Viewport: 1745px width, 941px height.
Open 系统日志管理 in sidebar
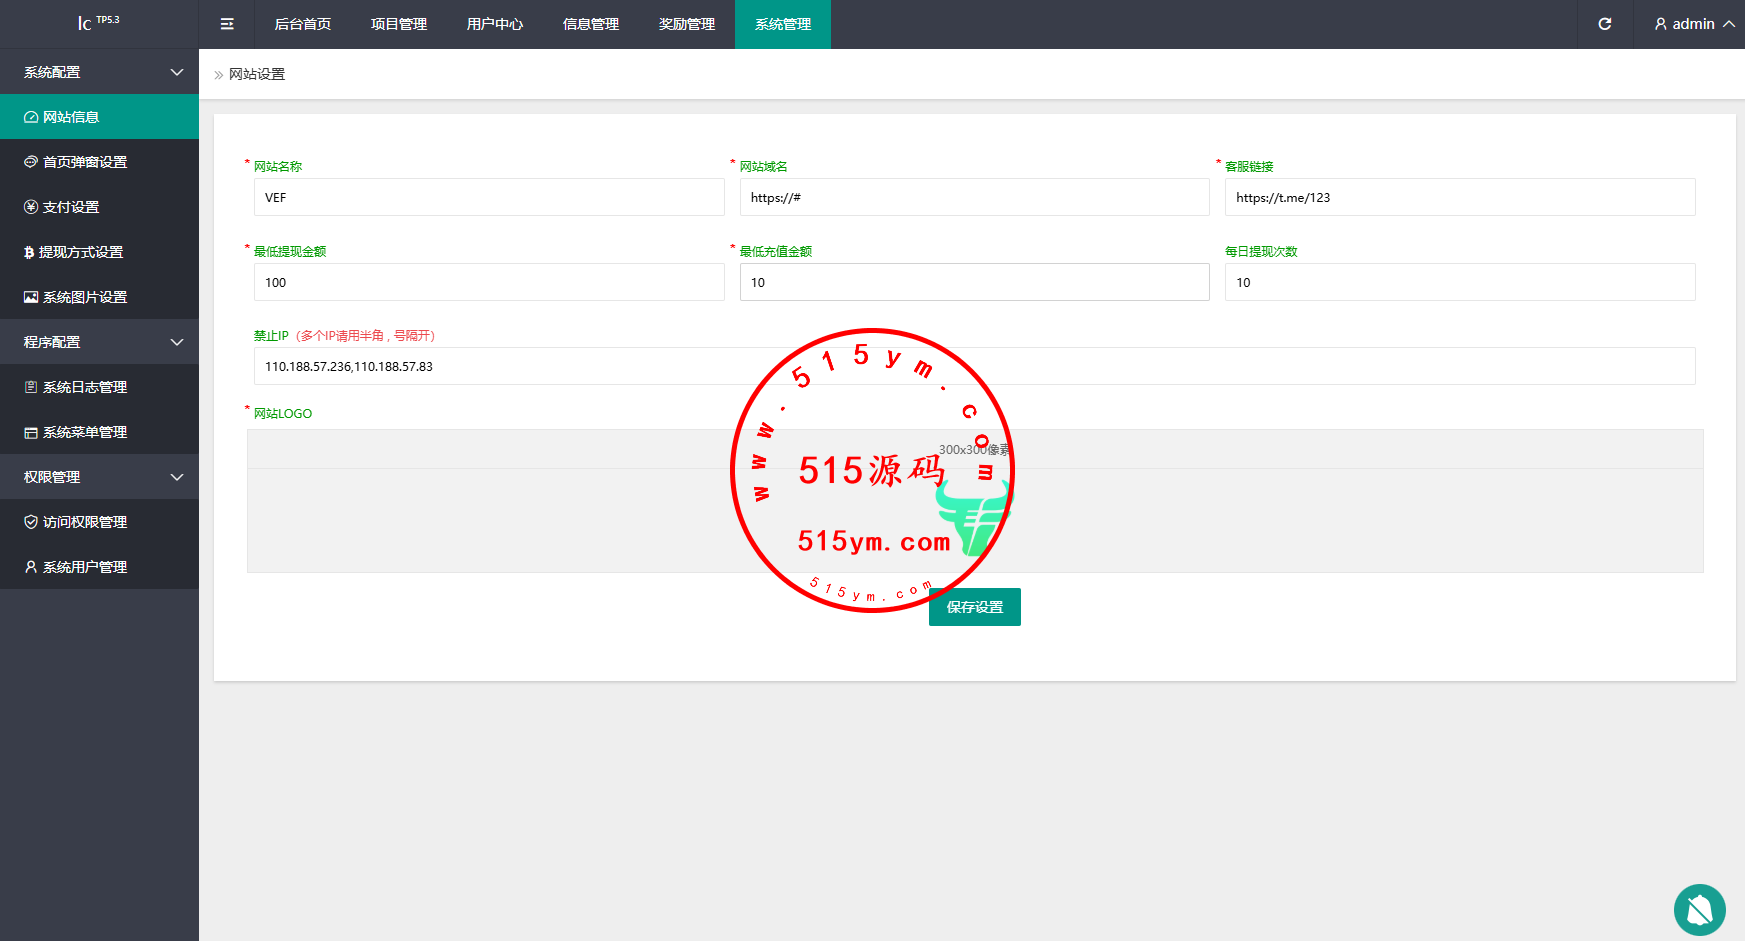[x=85, y=387]
